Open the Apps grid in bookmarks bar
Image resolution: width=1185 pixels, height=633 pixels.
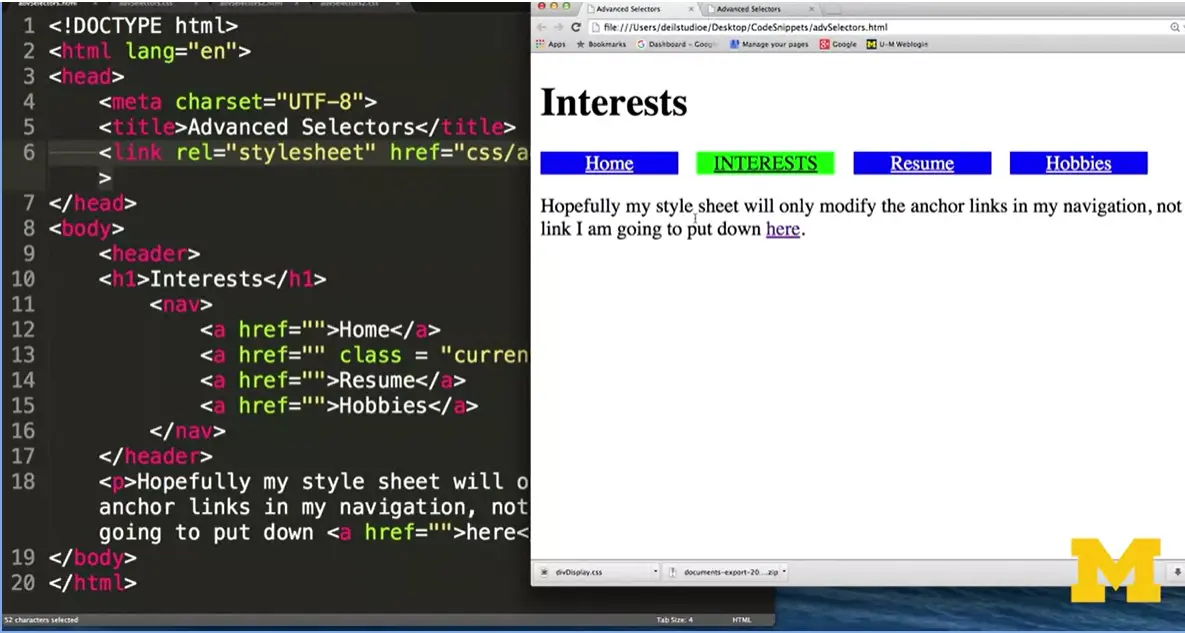click(x=550, y=44)
